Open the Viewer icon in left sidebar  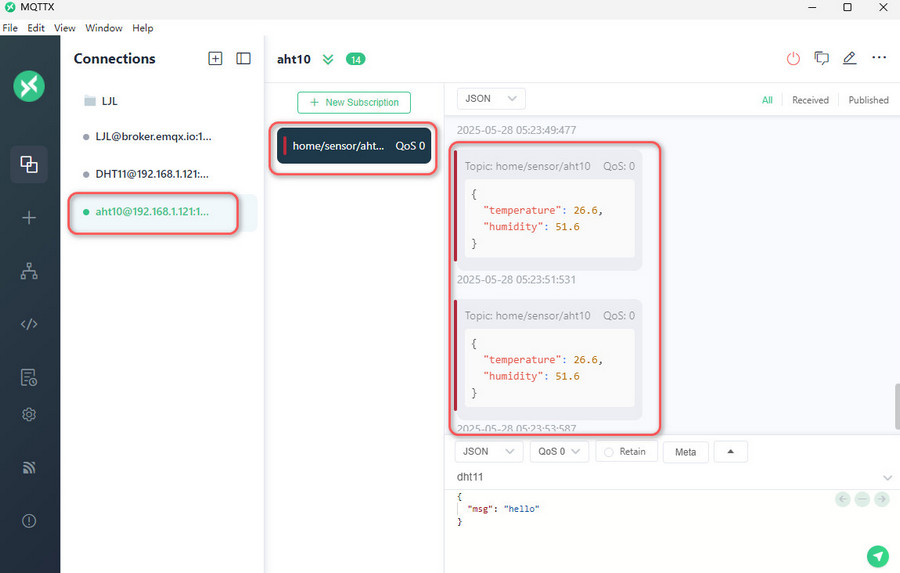(29, 271)
